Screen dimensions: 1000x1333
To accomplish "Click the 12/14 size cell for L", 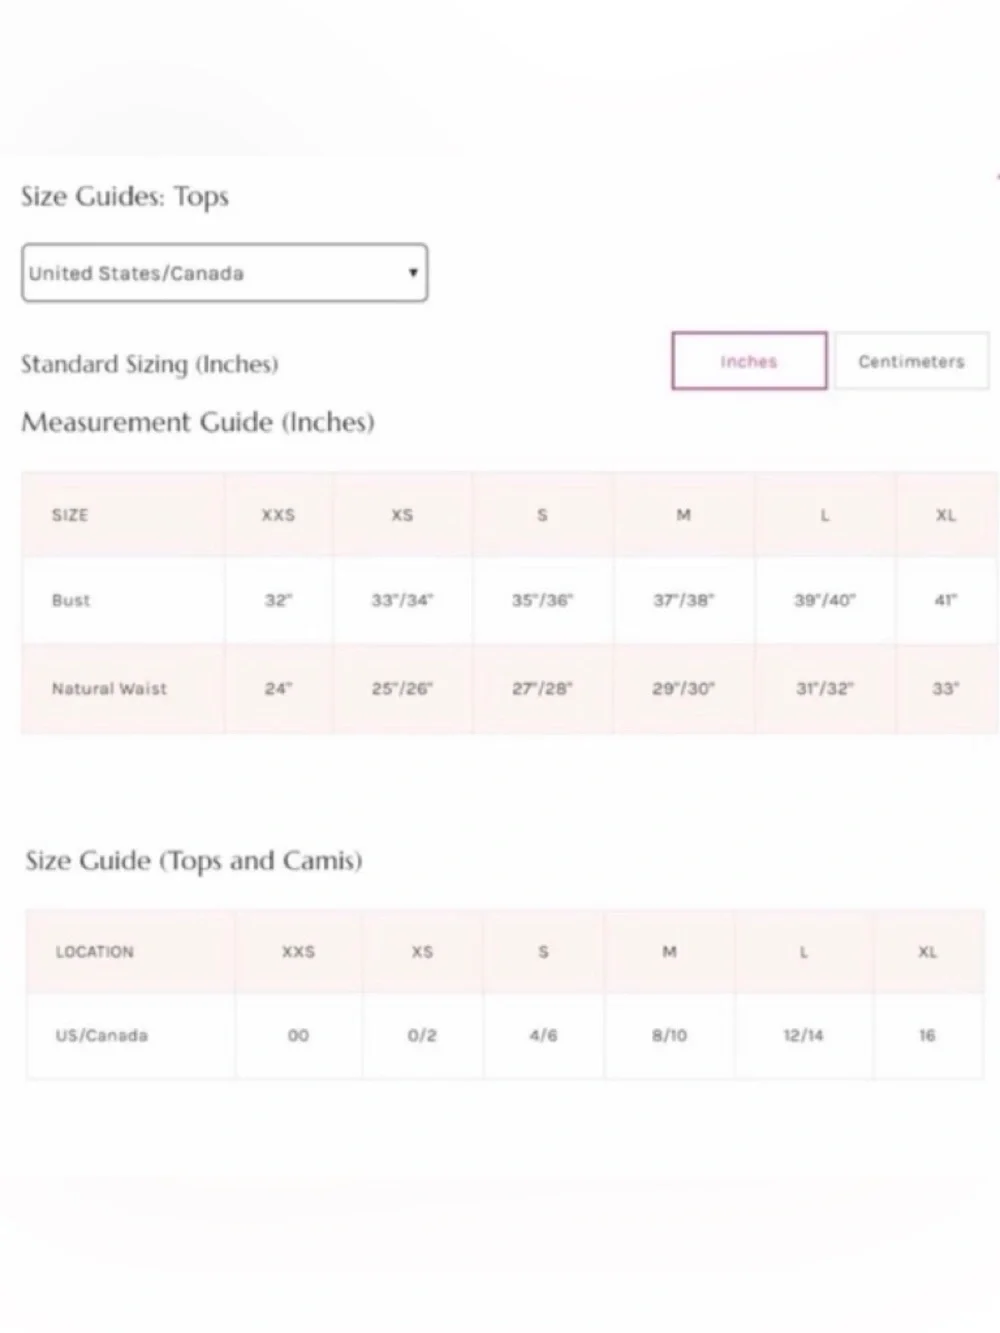I will (x=803, y=1036).
